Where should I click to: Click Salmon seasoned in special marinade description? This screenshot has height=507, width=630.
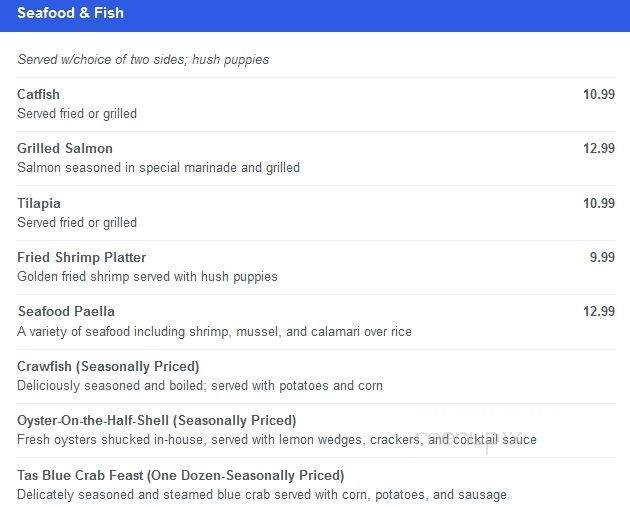[x=158, y=168]
